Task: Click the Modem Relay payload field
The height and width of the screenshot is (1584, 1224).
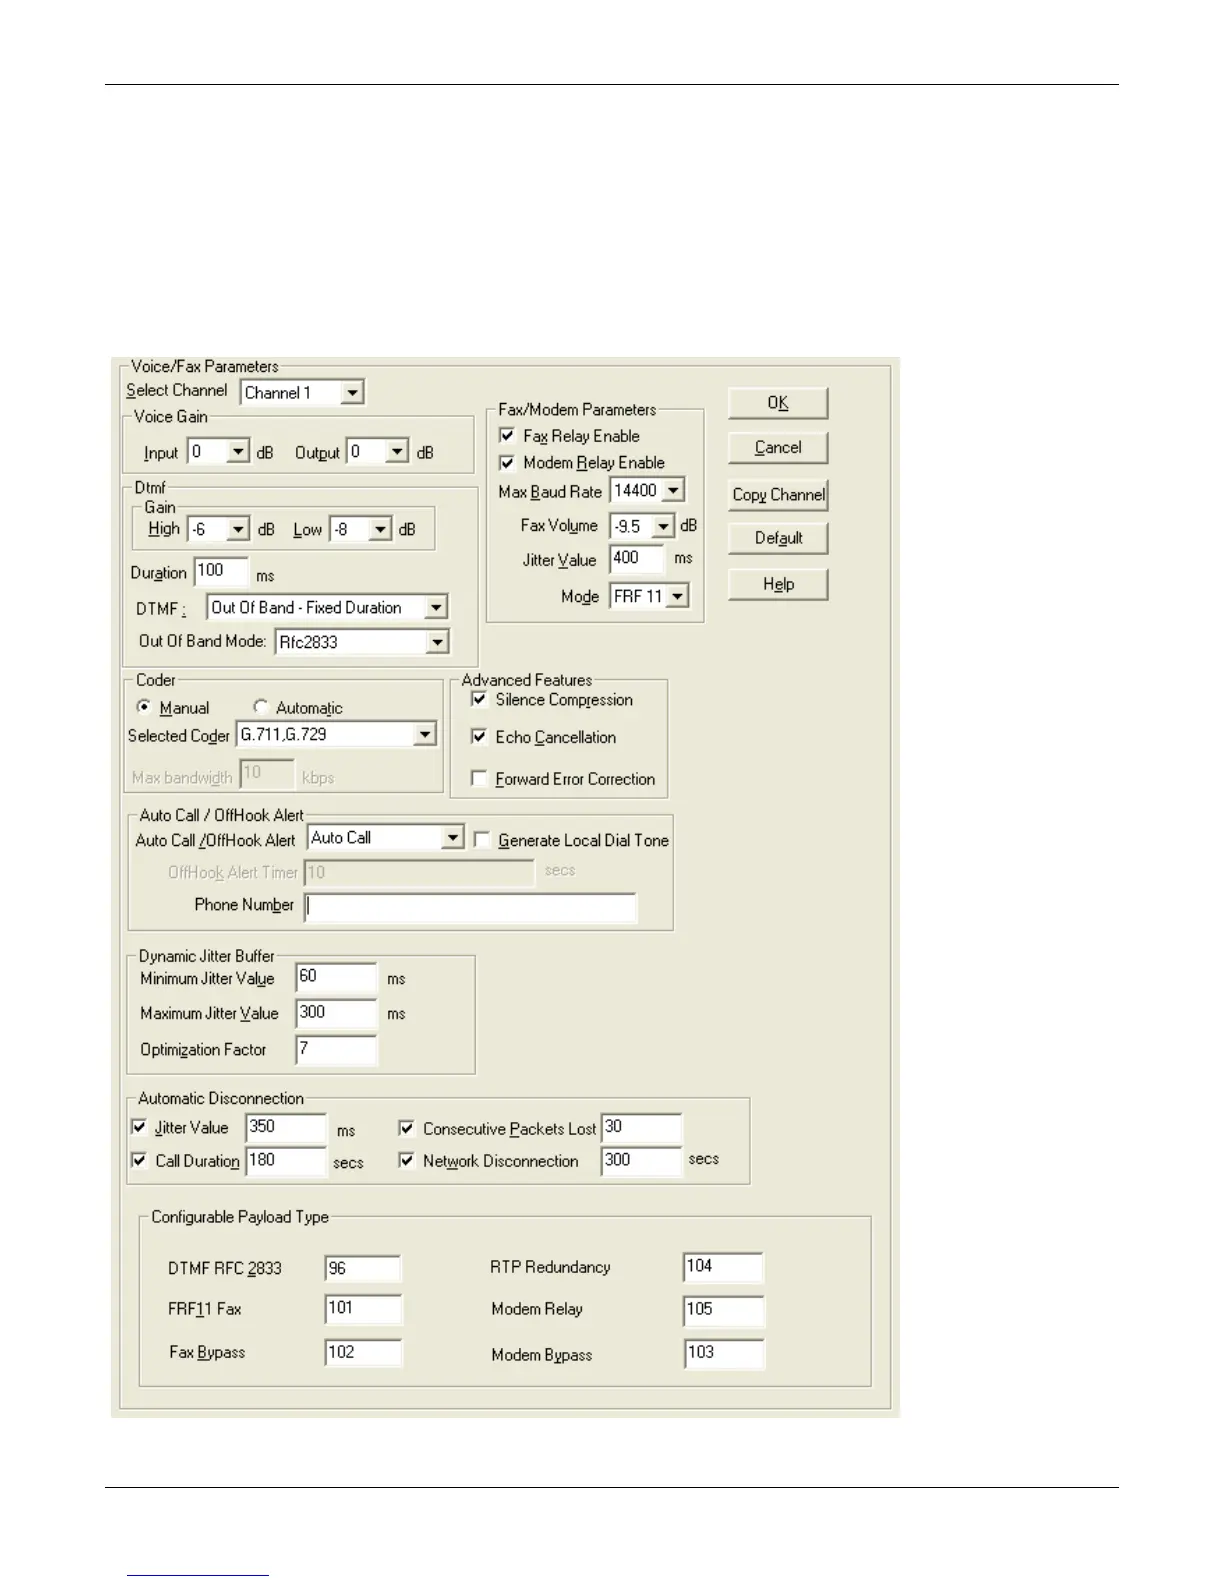Action: click(x=723, y=1310)
